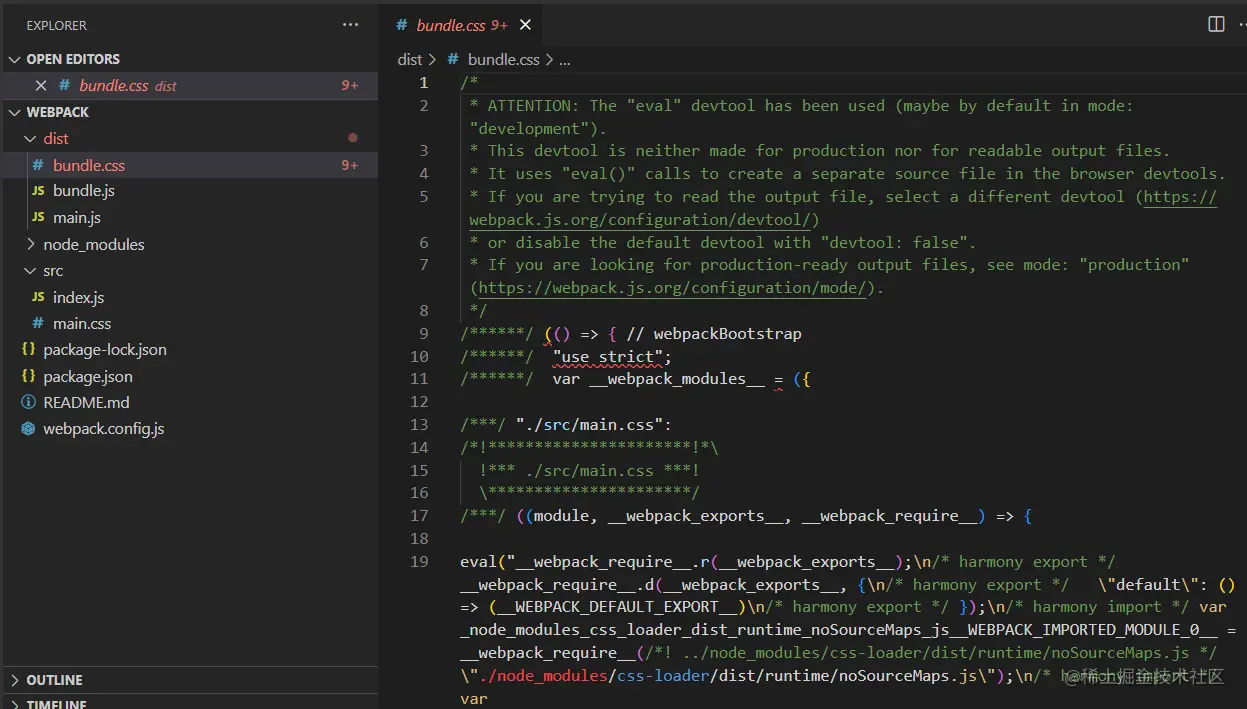Click the info icon beside README.md

tap(28, 402)
